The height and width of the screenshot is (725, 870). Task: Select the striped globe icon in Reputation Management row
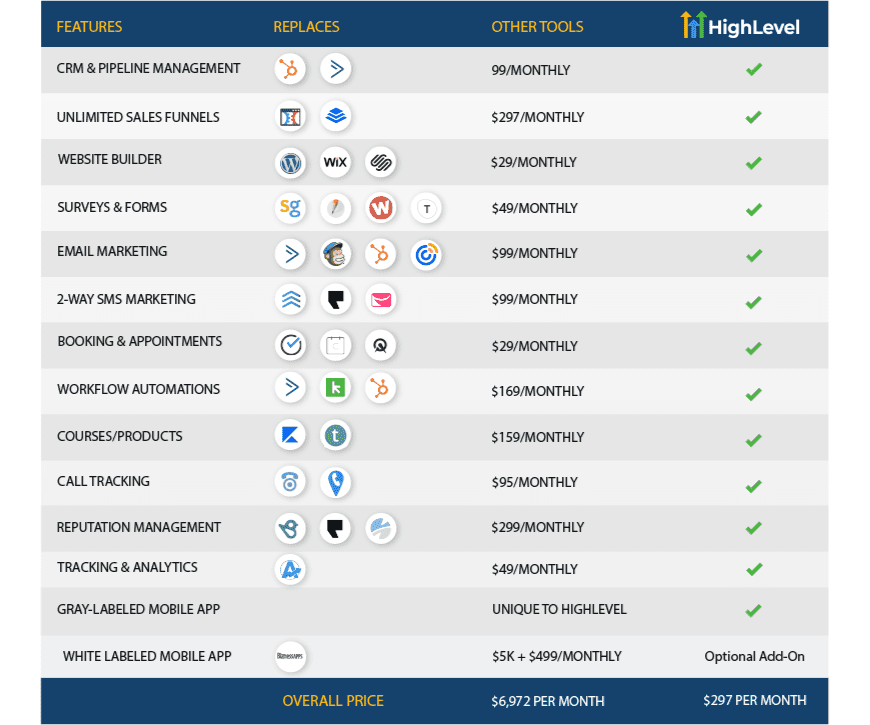pos(381,528)
